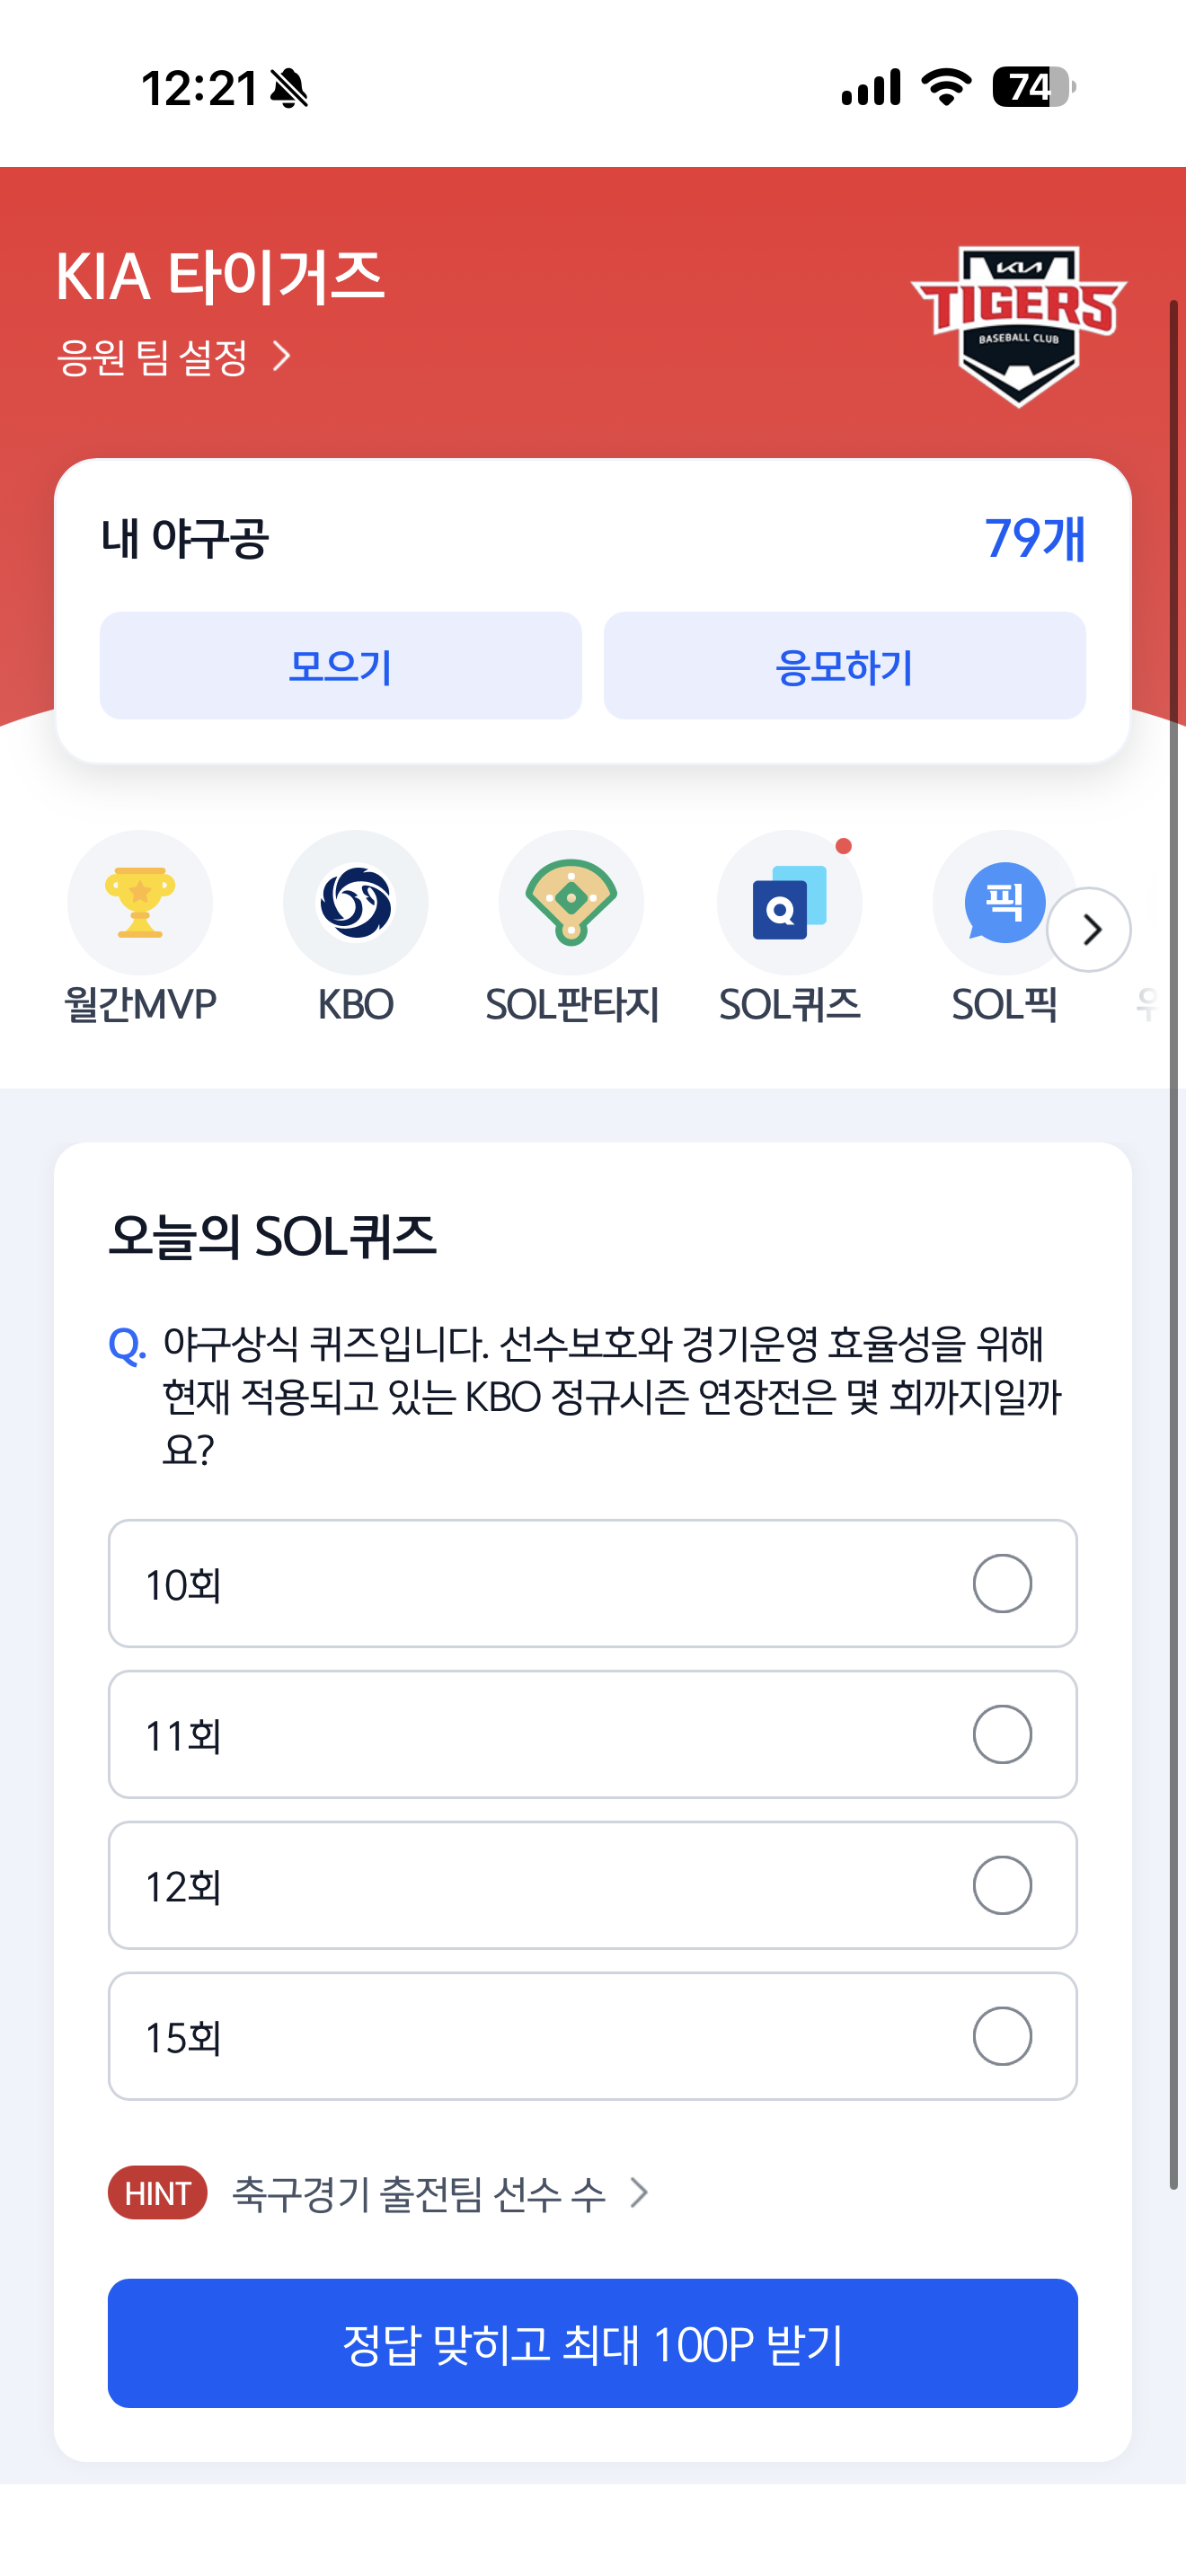Choose the 12회 answer radio button

(x=1002, y=1885)
